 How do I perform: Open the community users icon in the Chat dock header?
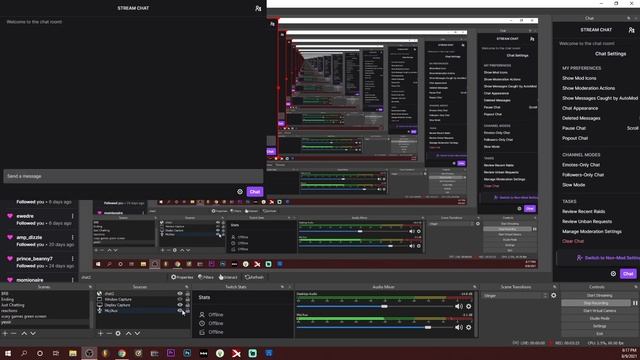tap(631, 30)
